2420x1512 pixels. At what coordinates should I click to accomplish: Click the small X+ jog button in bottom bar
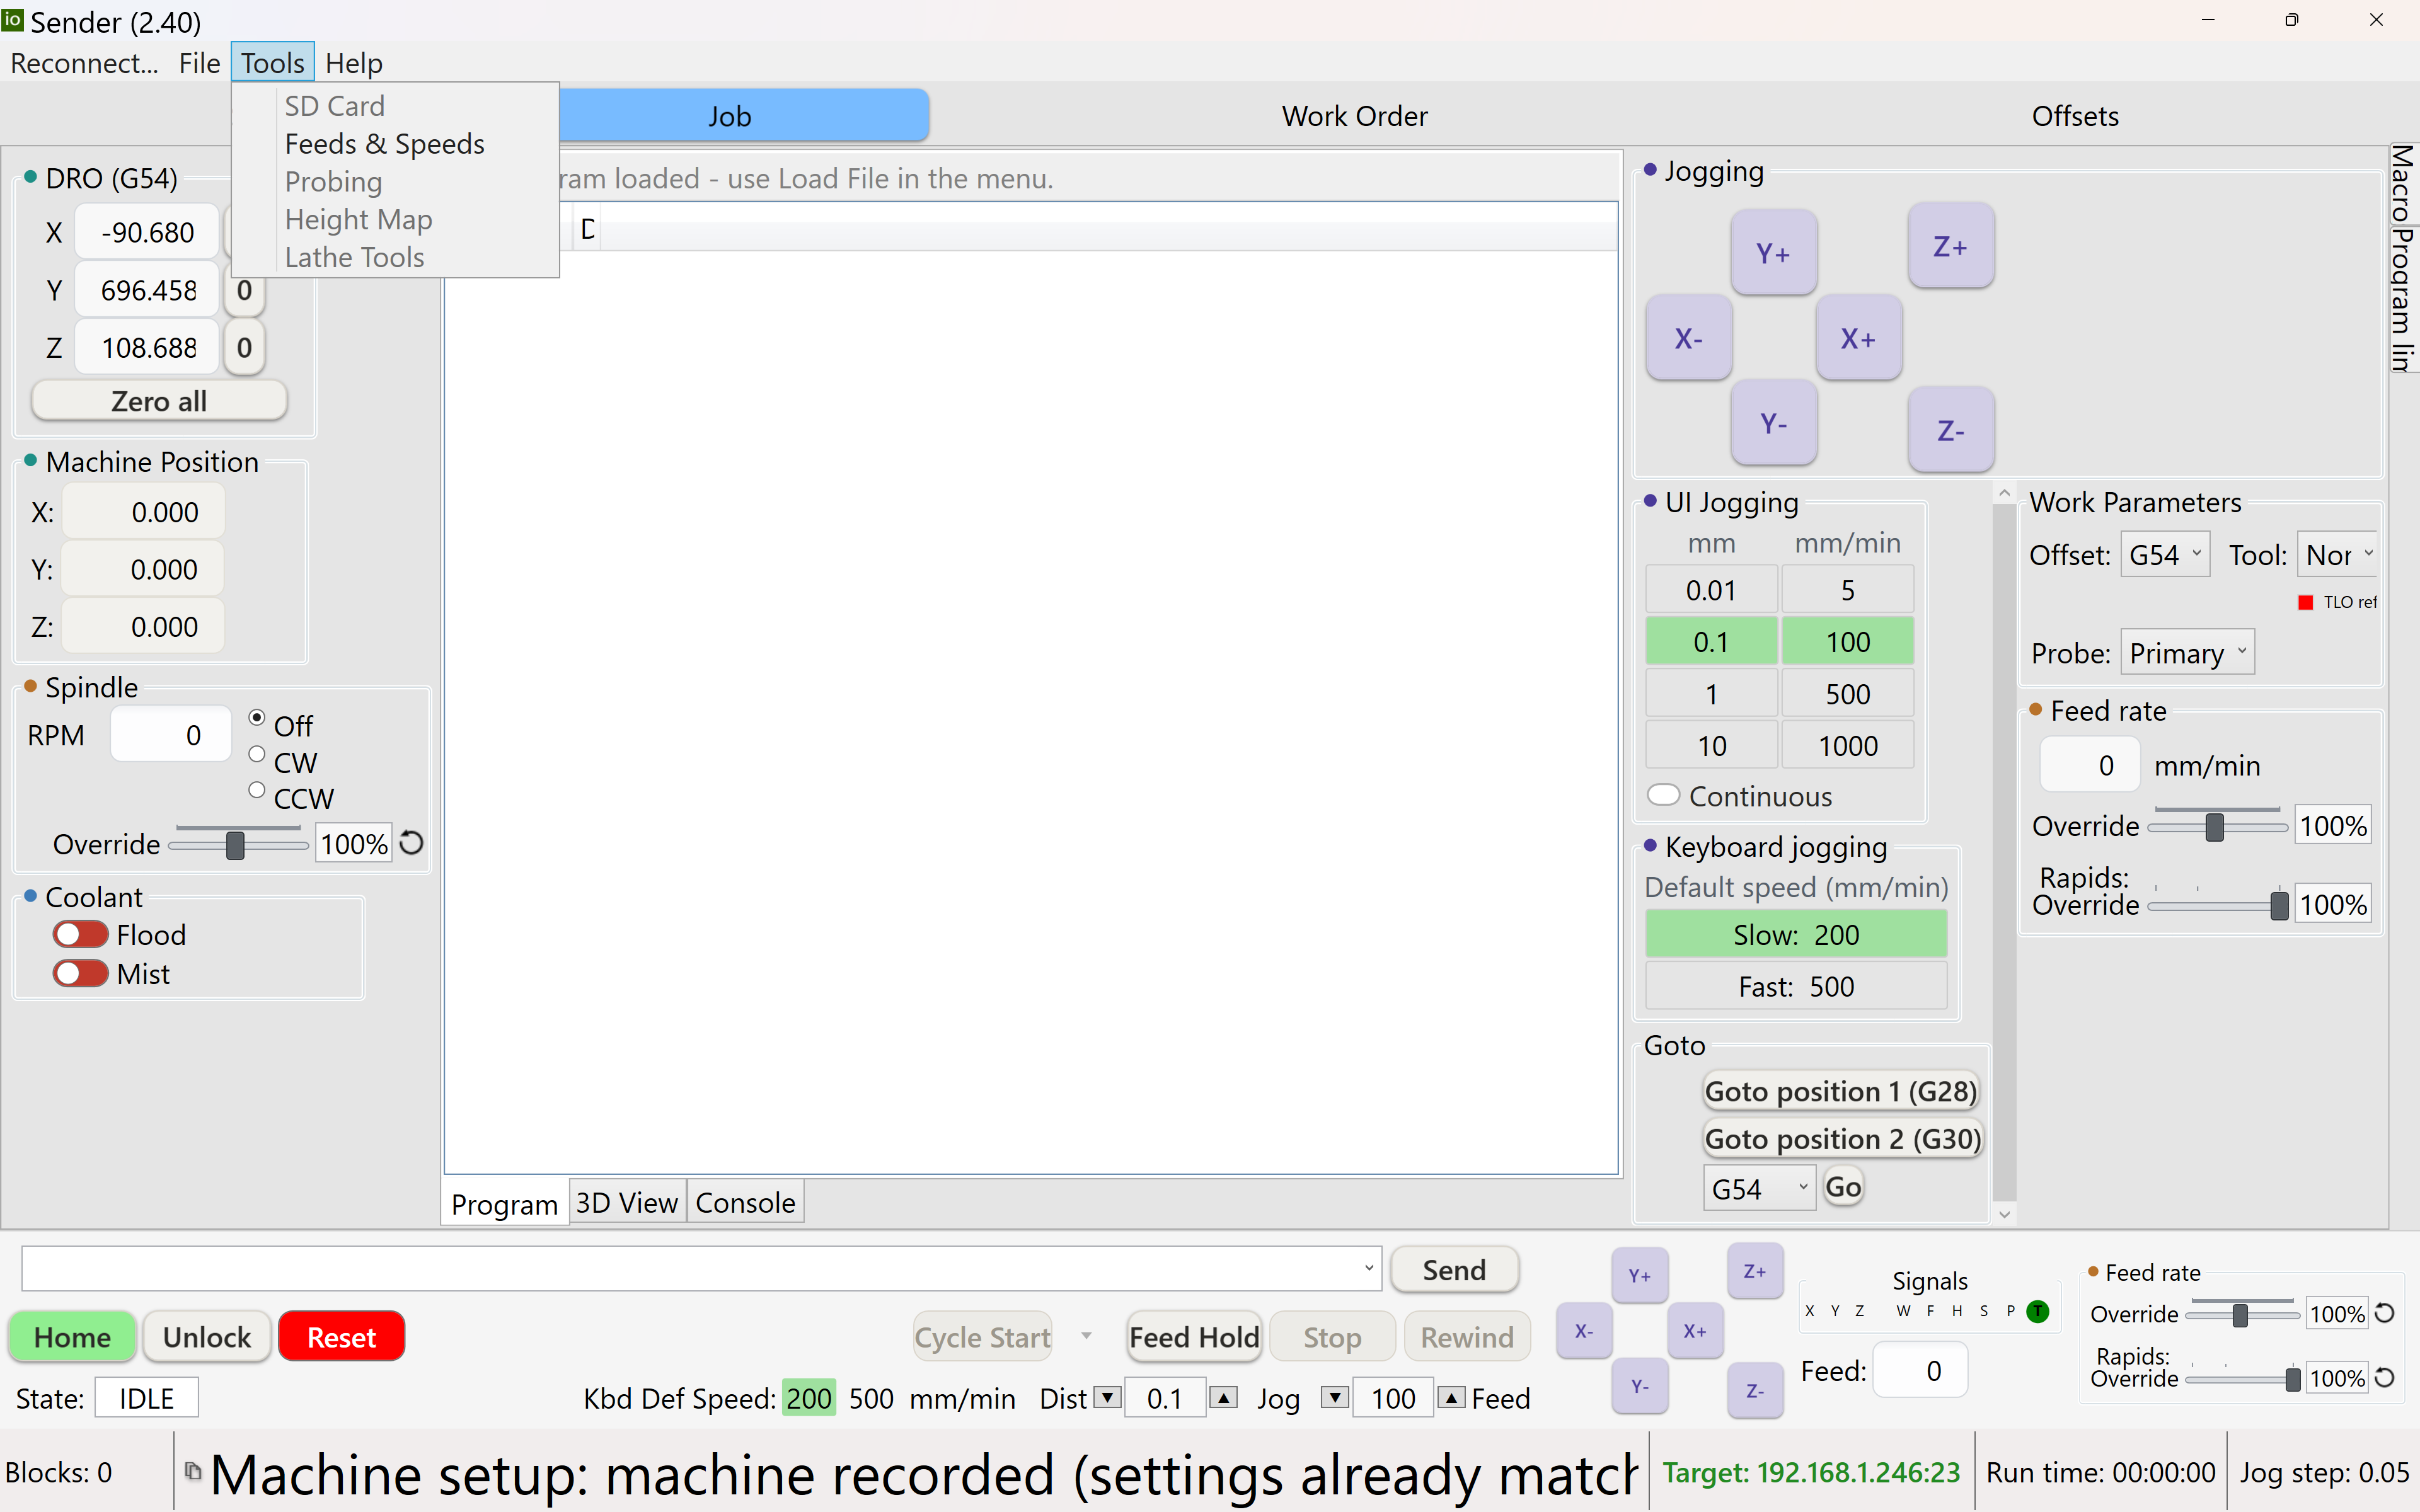(x=1695, y=1330)
